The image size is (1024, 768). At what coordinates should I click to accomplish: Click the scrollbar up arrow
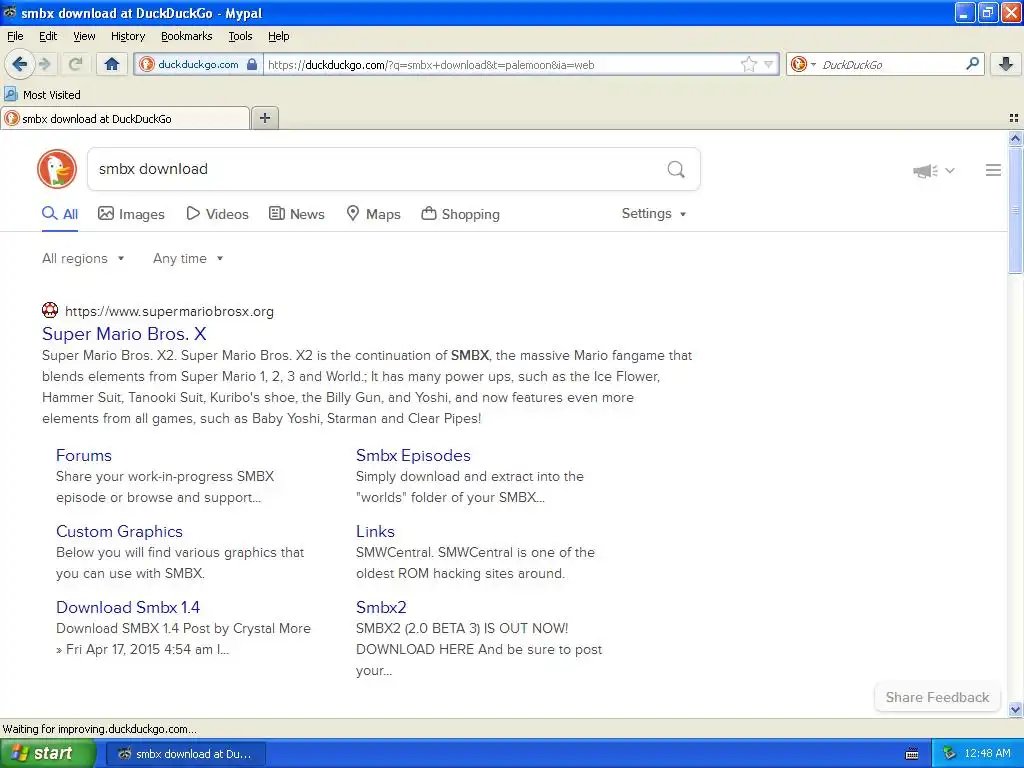point(1015,138)
